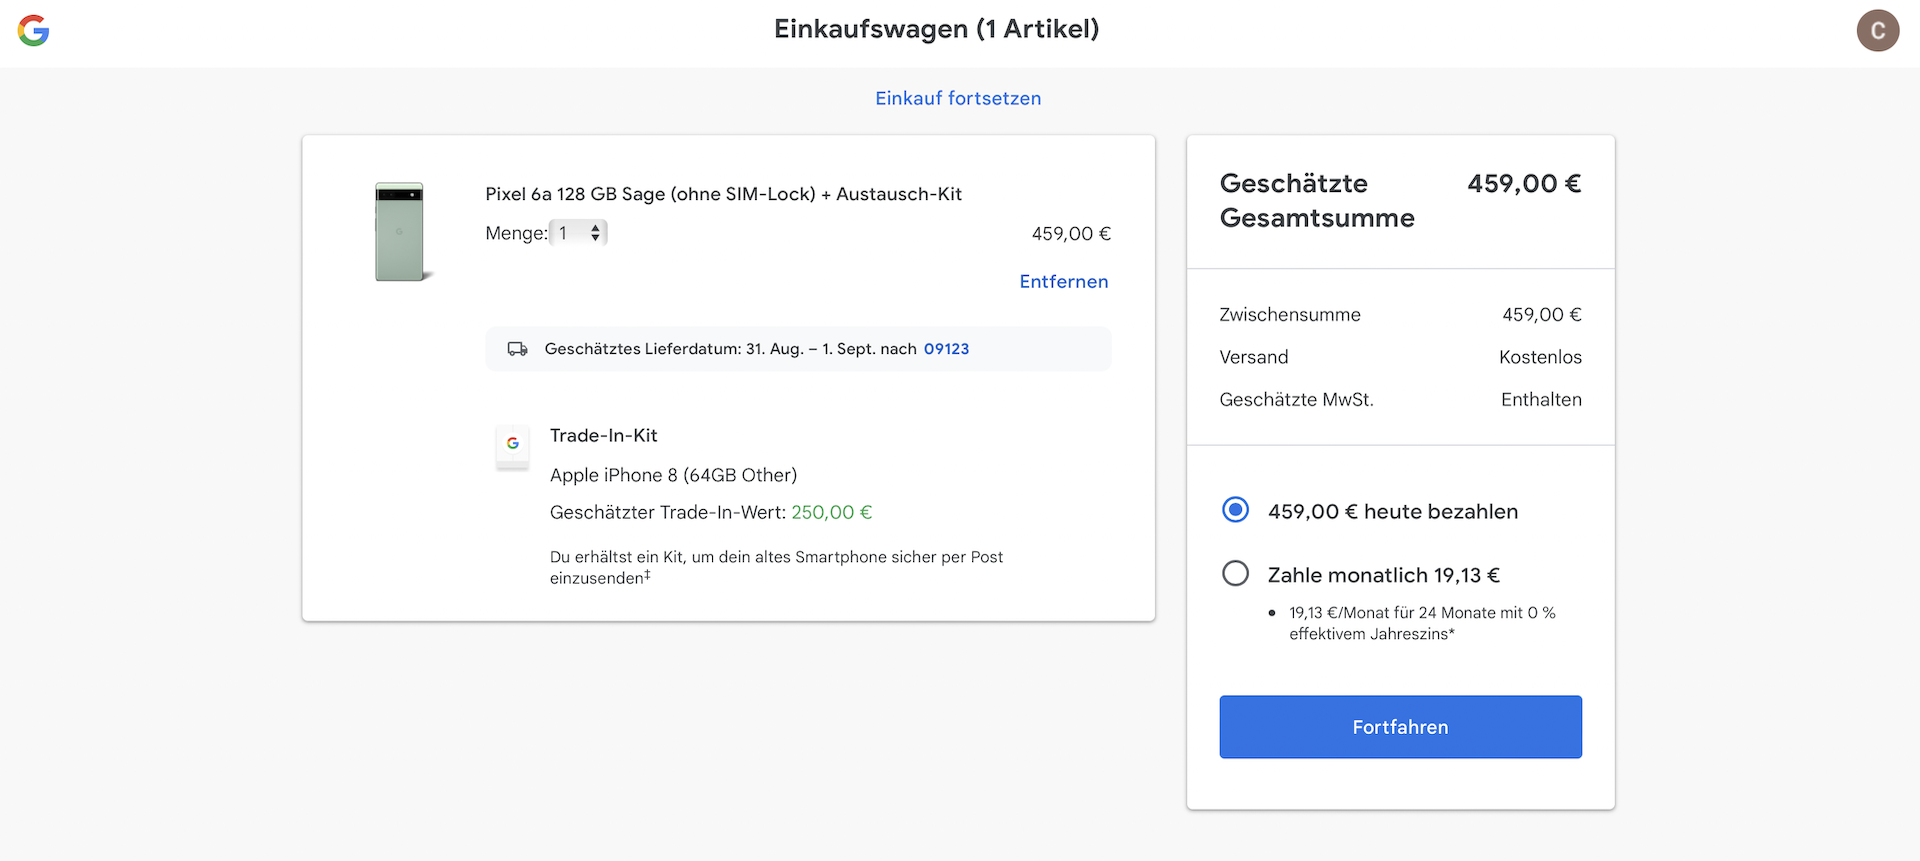The image size is (1920, 861).
Task: Select 'Zahle monatlich 19,13 €' option
Action: coord(1236,573)
